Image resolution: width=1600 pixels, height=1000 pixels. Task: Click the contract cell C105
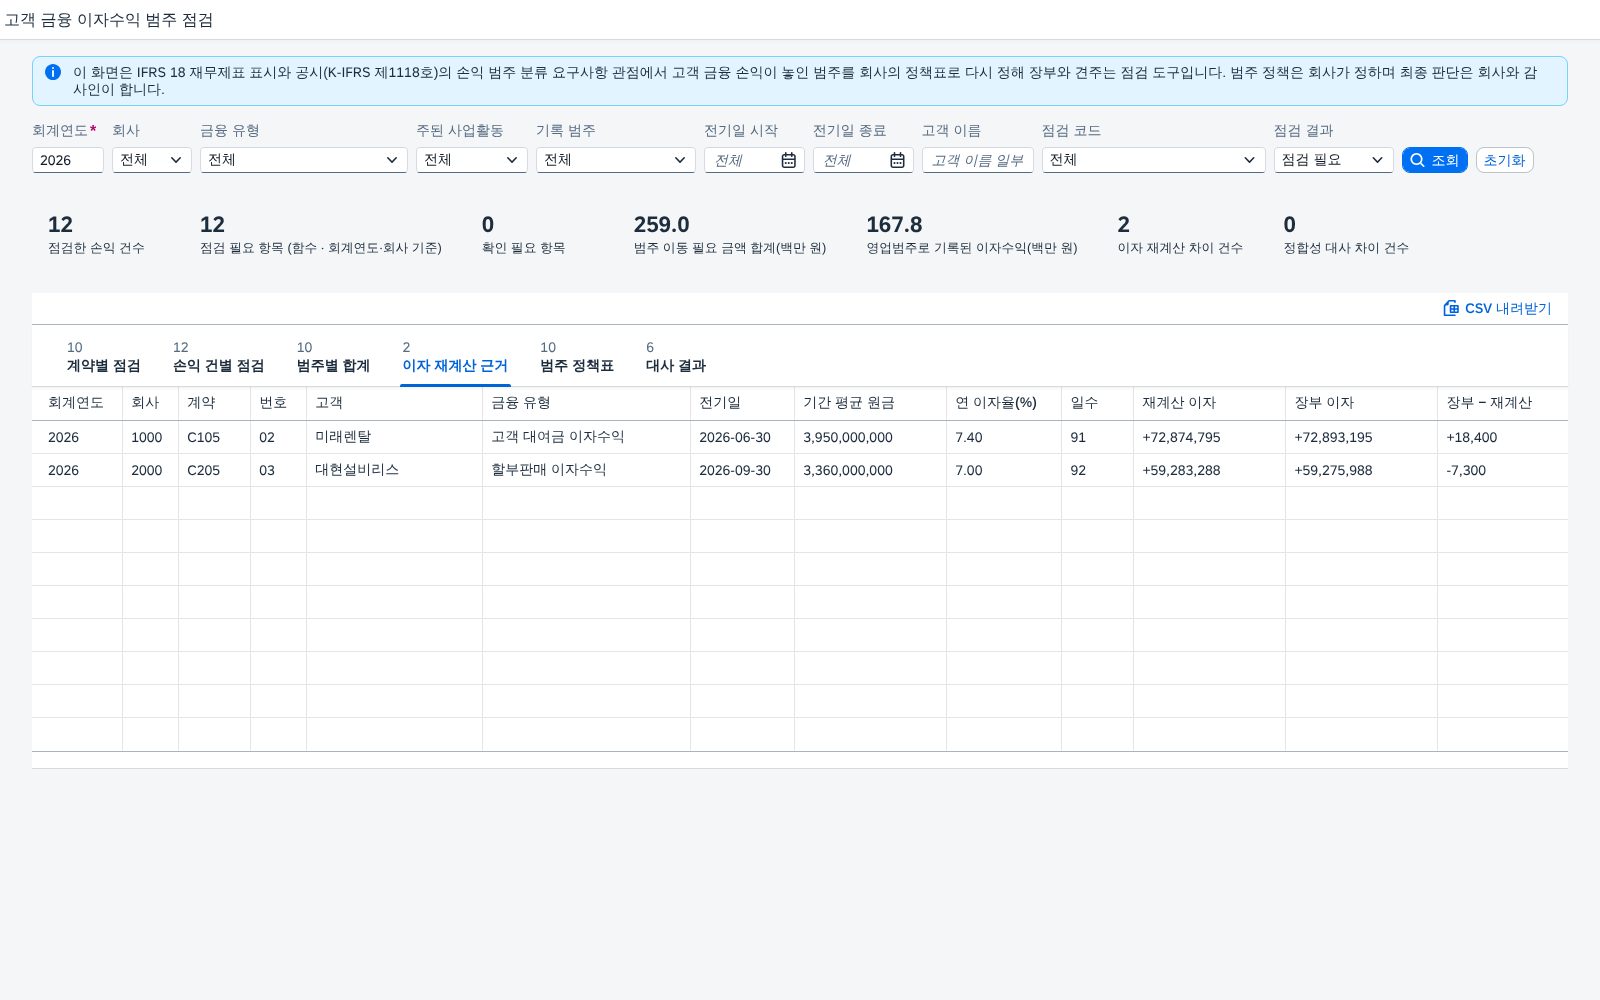point(215,437)
